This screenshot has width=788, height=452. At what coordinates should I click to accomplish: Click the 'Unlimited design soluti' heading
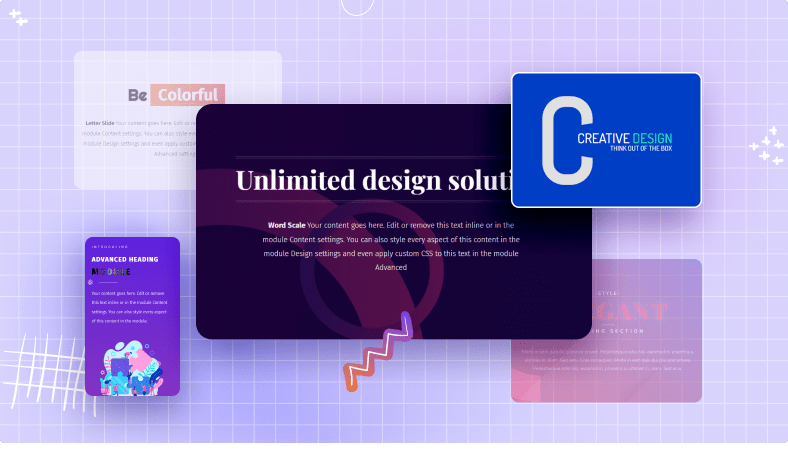pyautogui.click(x=373, y=180)
